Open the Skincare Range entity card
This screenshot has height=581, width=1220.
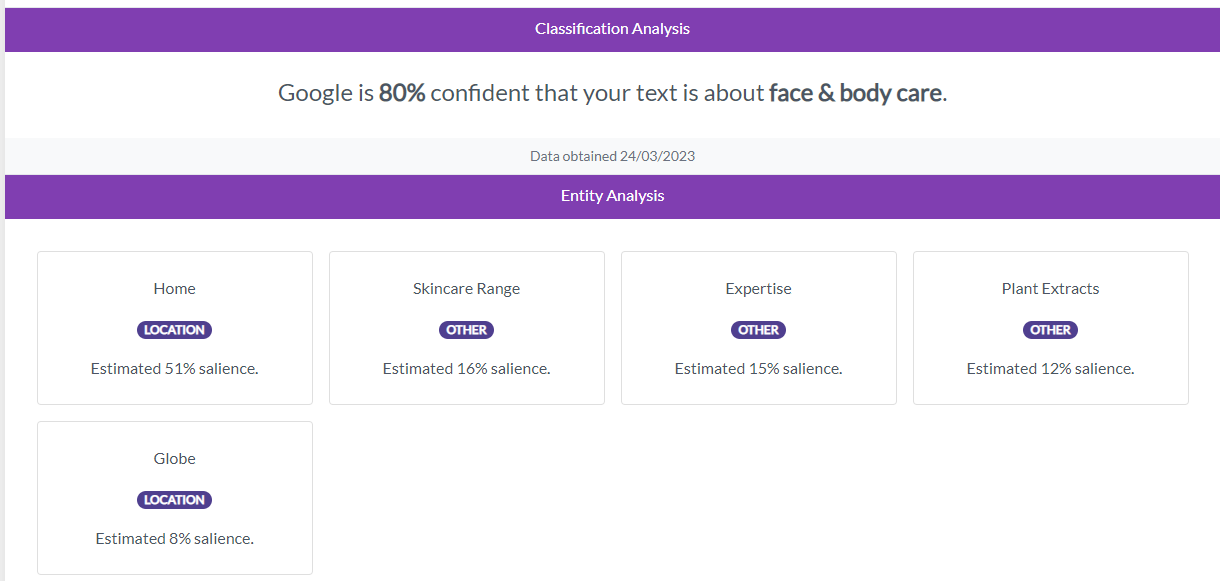[x=467, y=328]
